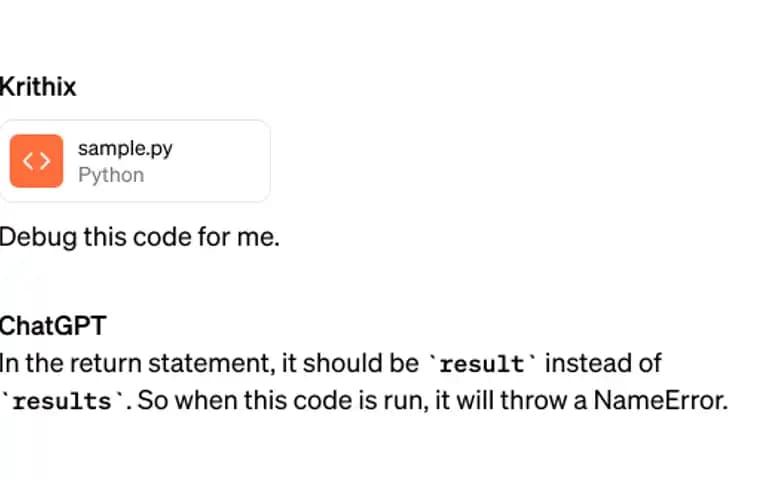Click 'it will throw a' in the reply

511,401
